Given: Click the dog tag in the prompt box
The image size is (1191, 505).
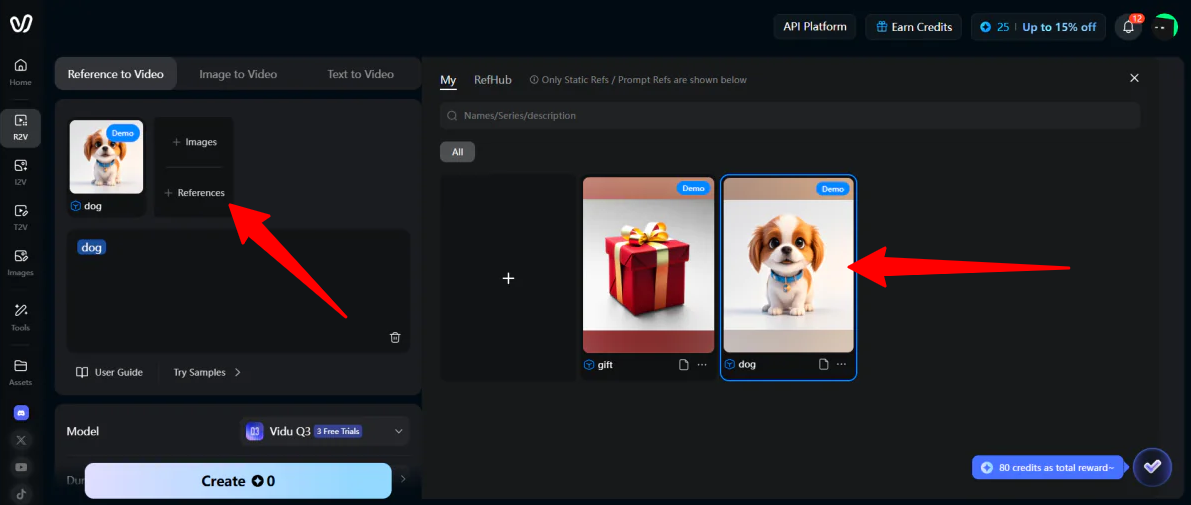Looking at the screenshot, I should (91, 247).
